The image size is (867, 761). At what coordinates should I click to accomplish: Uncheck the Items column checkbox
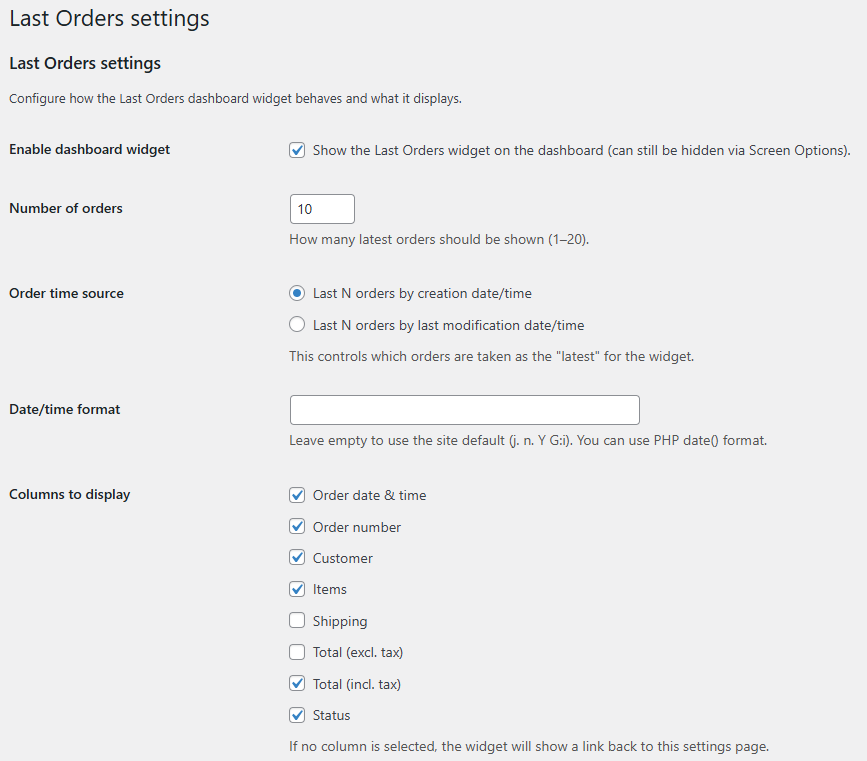(x=297, y=590)
